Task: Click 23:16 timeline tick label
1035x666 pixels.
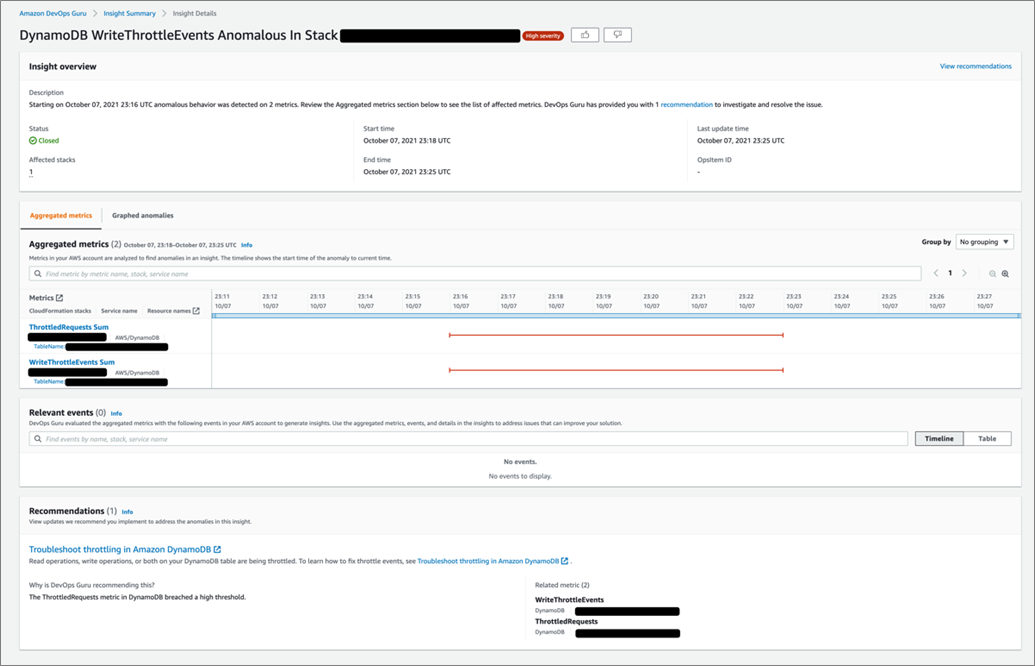Action: click(460, 296)
